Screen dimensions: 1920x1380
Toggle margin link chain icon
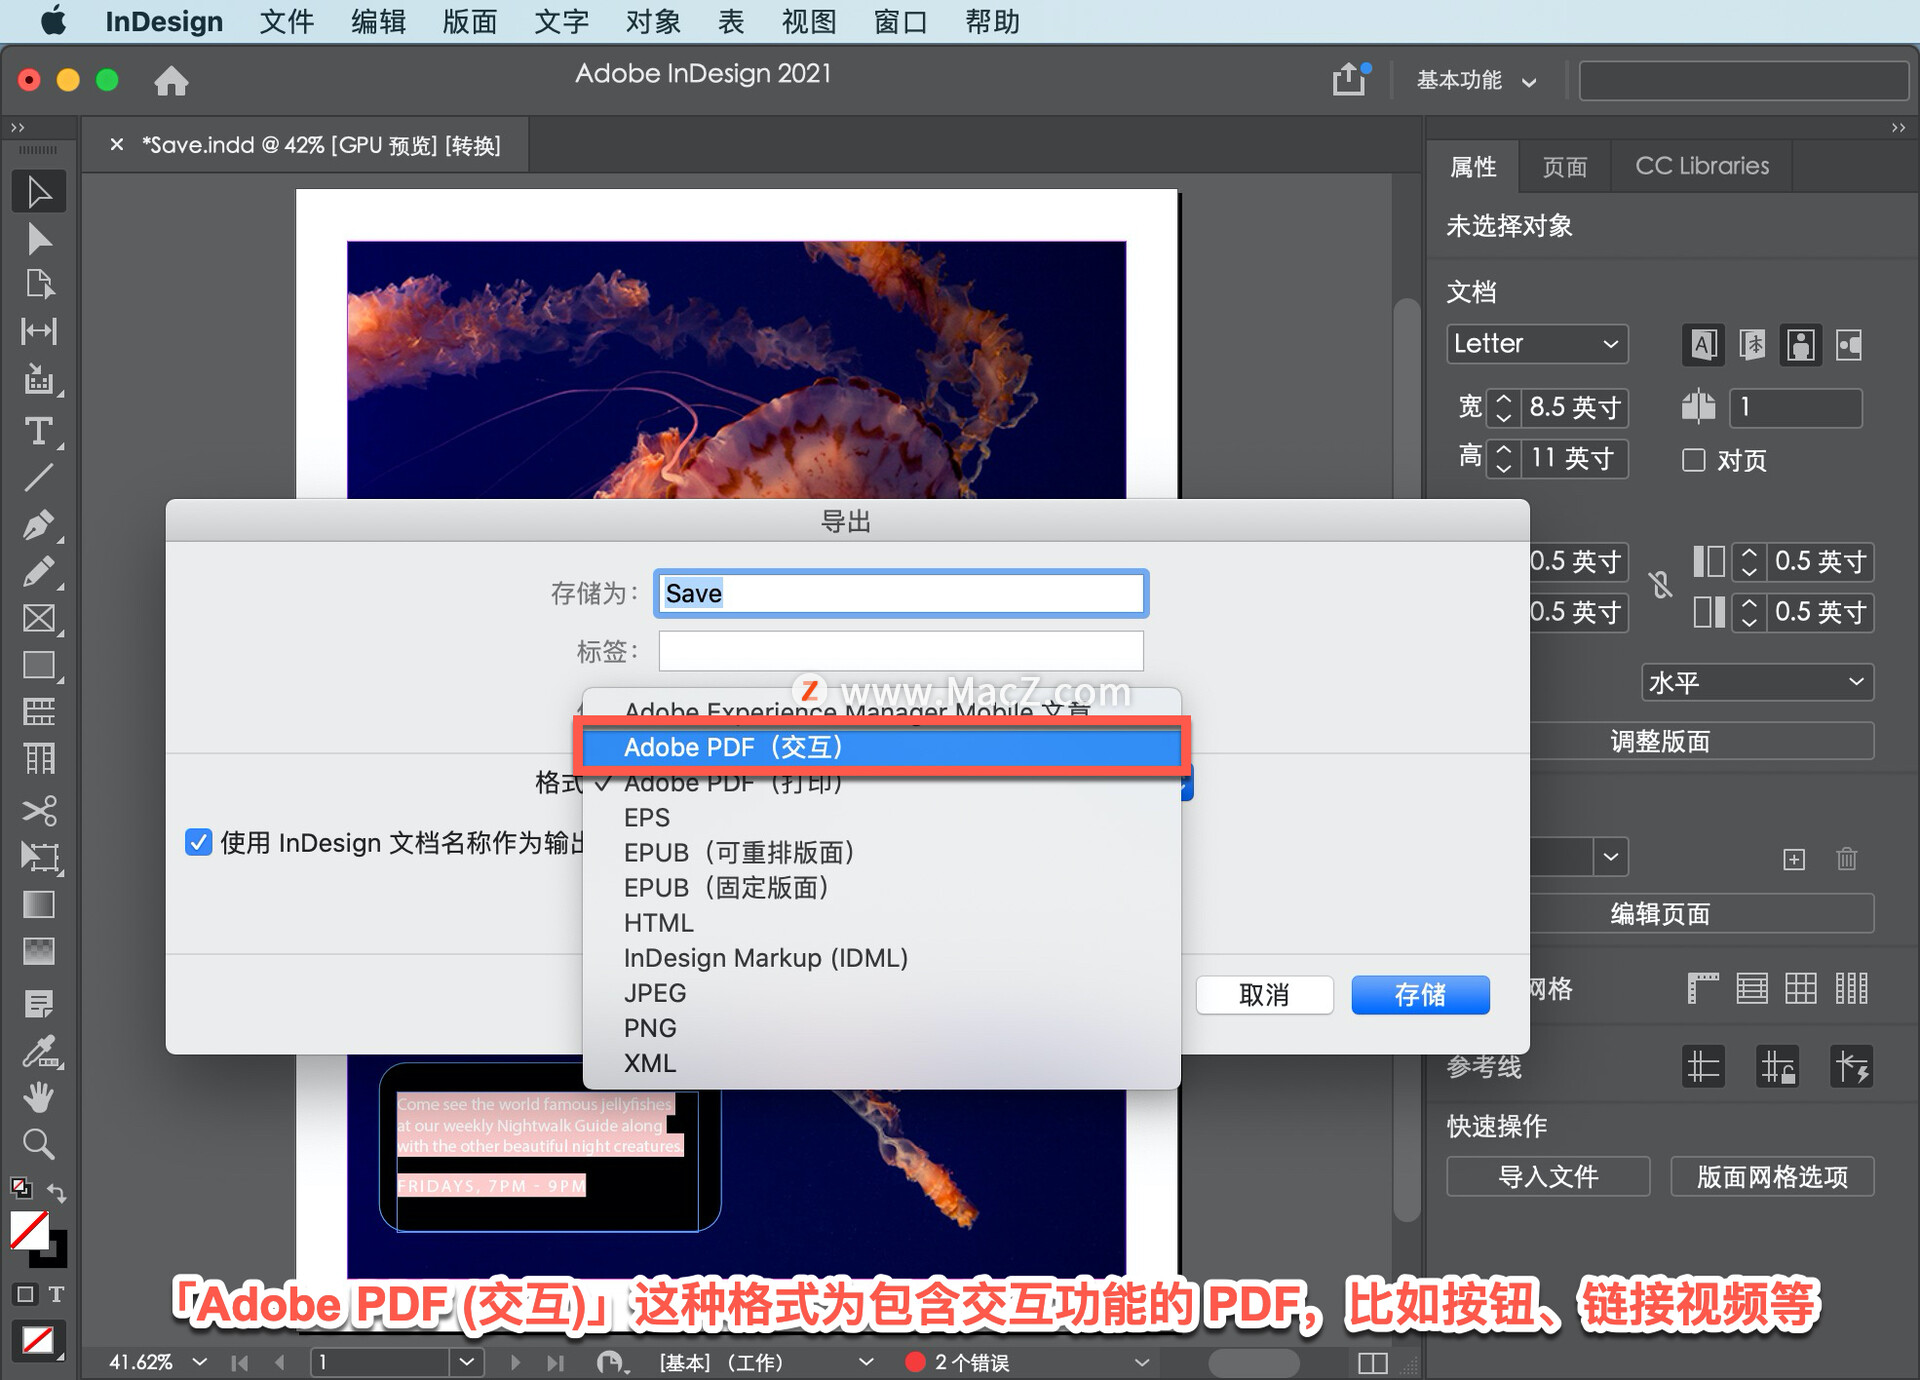point(1660,585)
